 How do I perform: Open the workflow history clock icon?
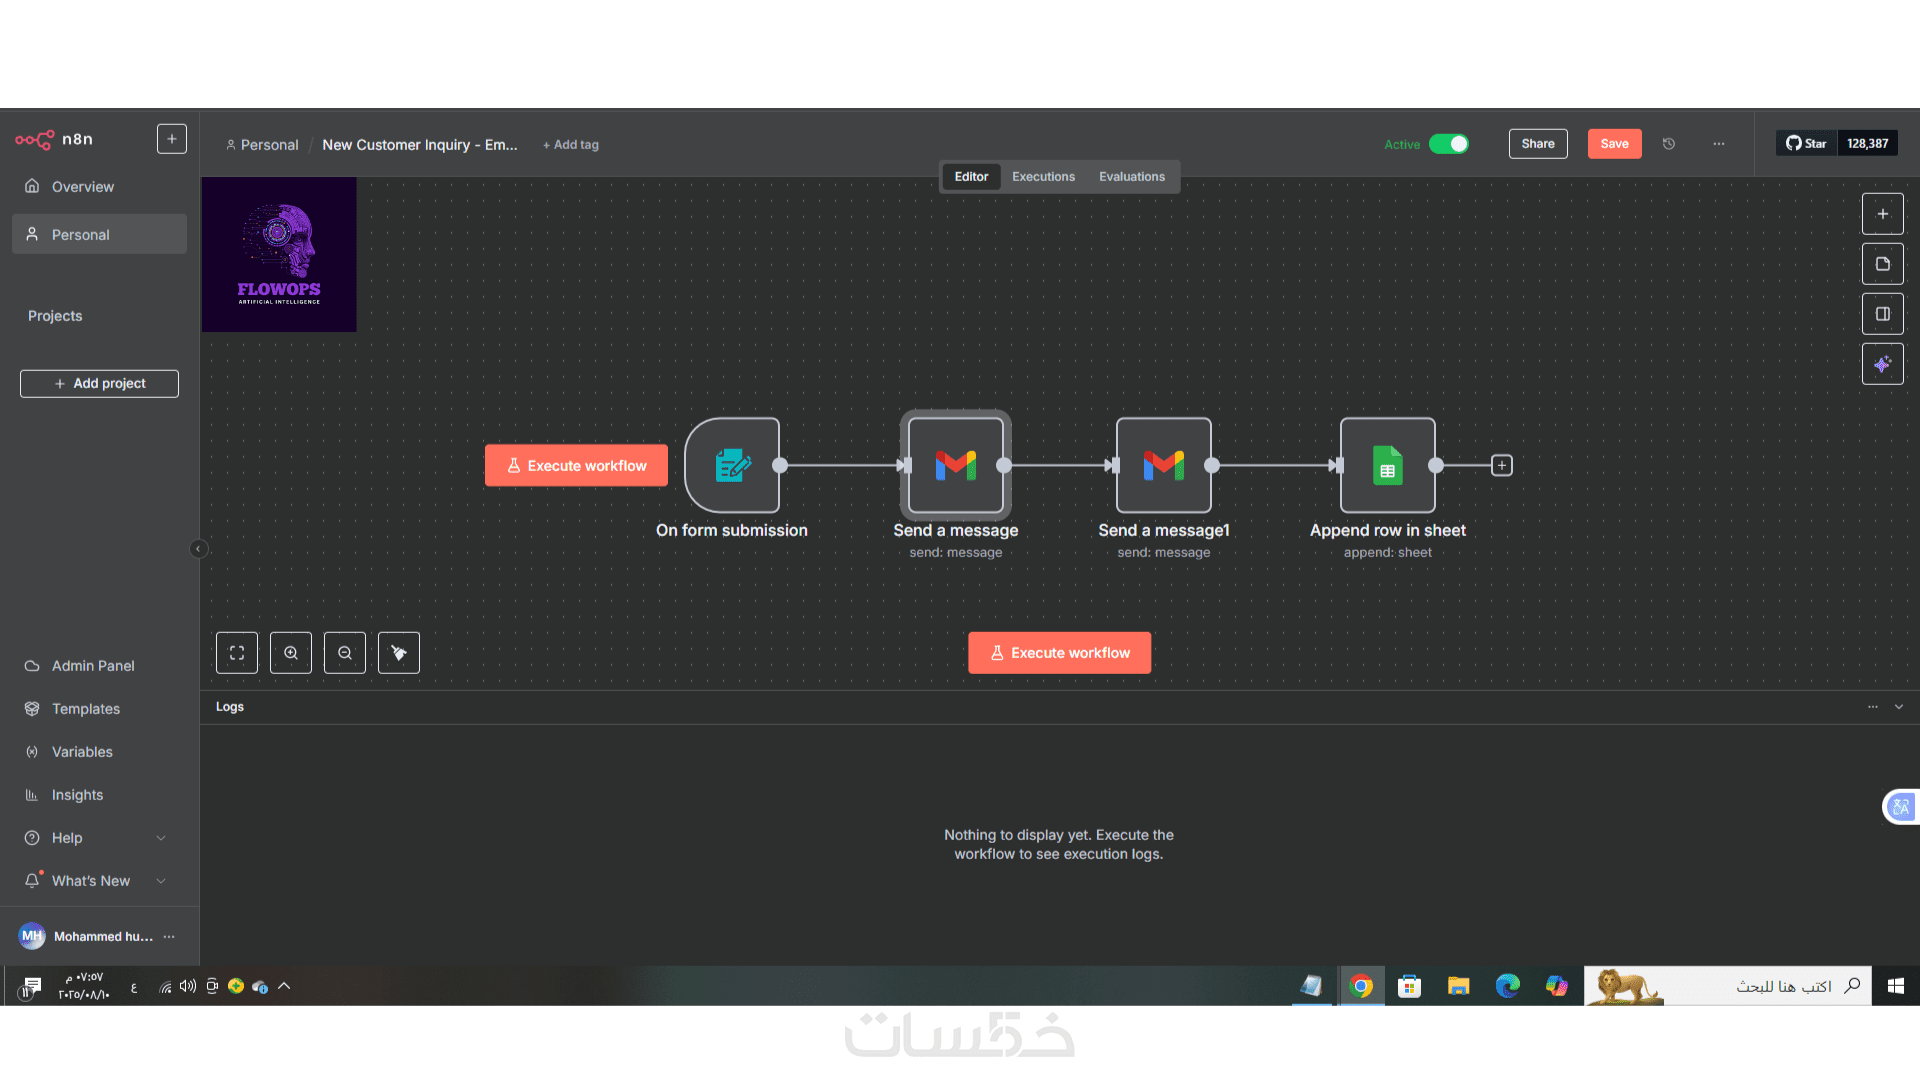(x=1669, y=144)
